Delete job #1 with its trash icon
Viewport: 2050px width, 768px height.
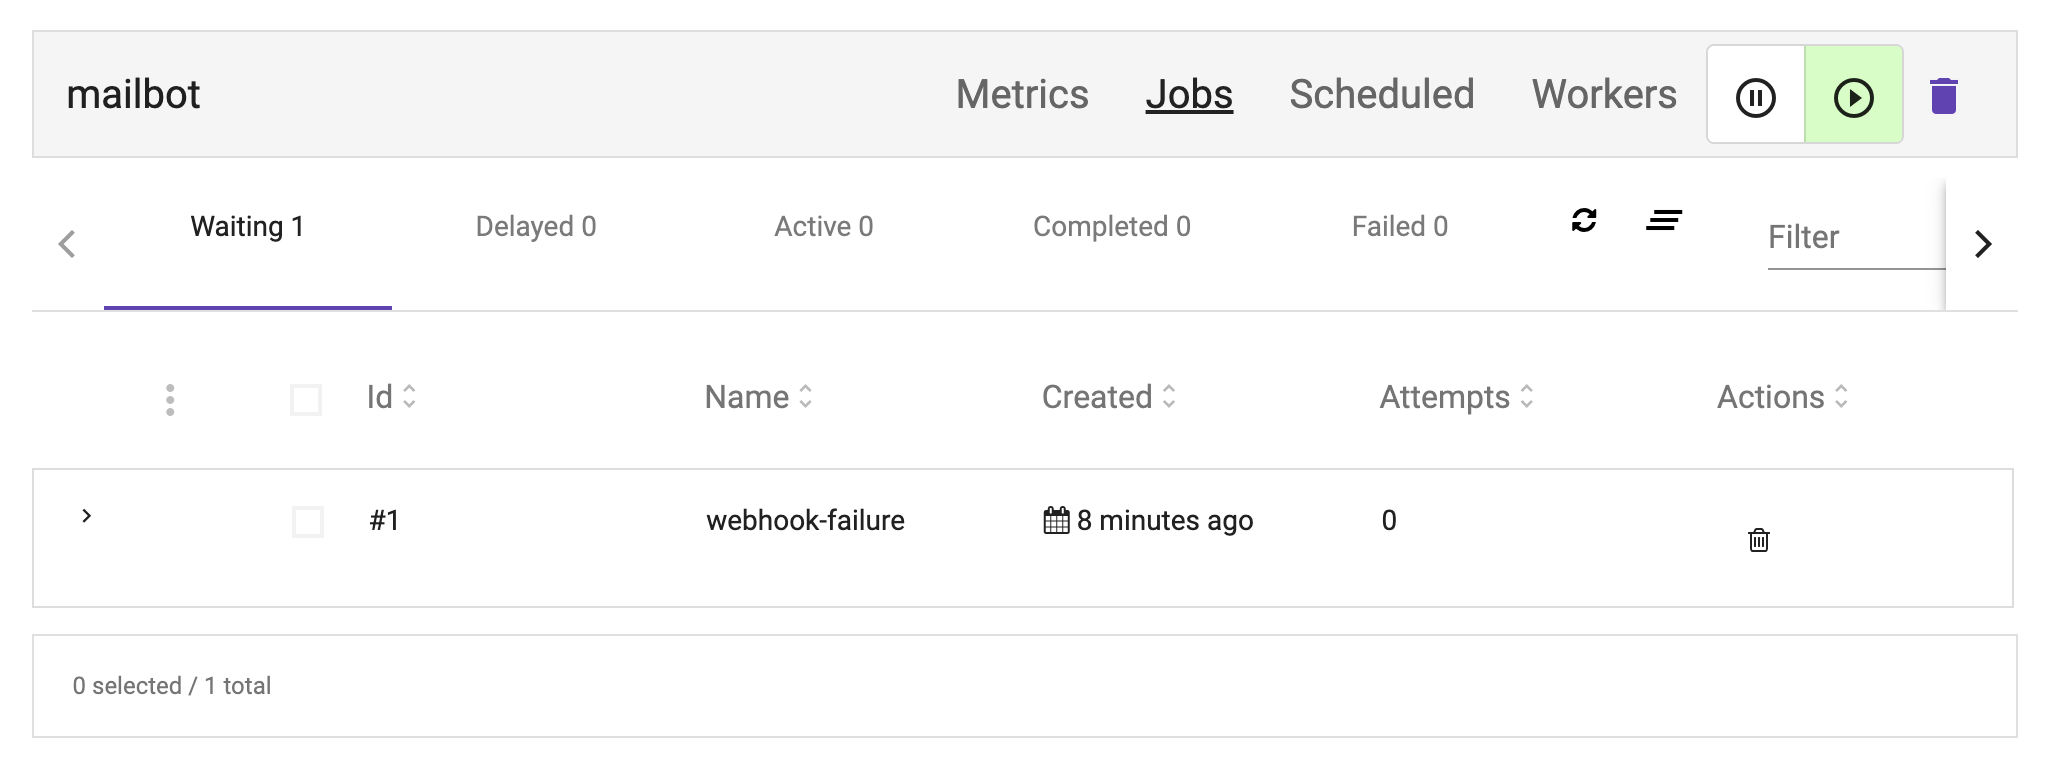coord(1758,541)
